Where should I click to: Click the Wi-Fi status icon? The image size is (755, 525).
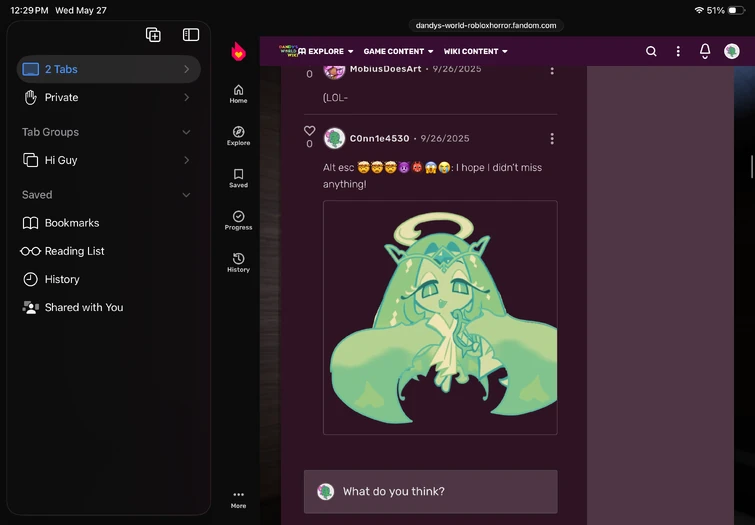tap(699, 10)
